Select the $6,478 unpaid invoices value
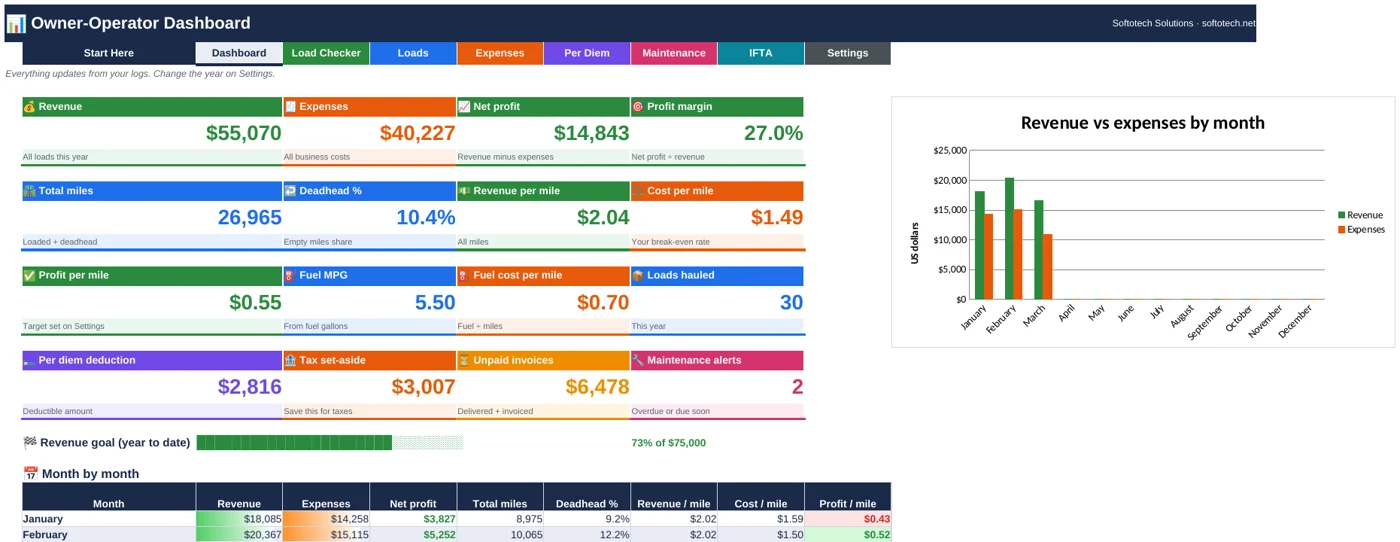Screen dimensions: 1400x542 tap(597, 386)
